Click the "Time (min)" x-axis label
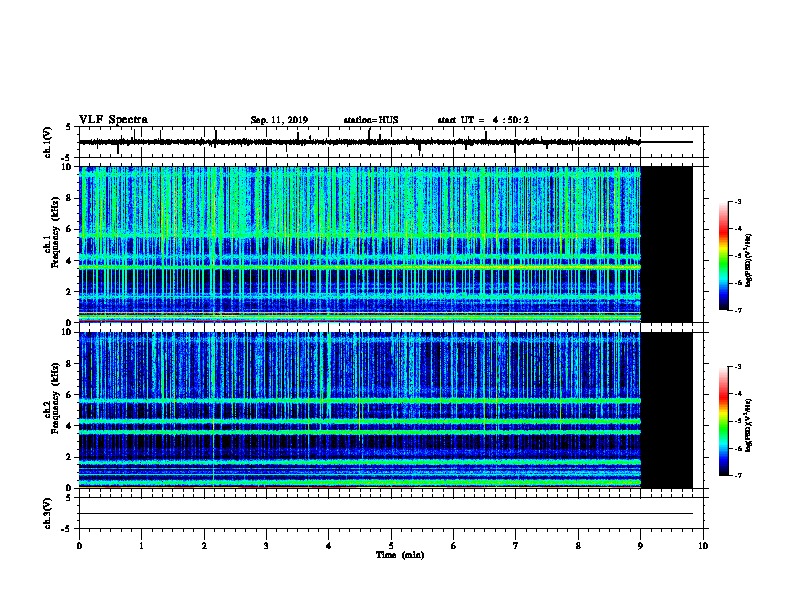 pos(400,555)
